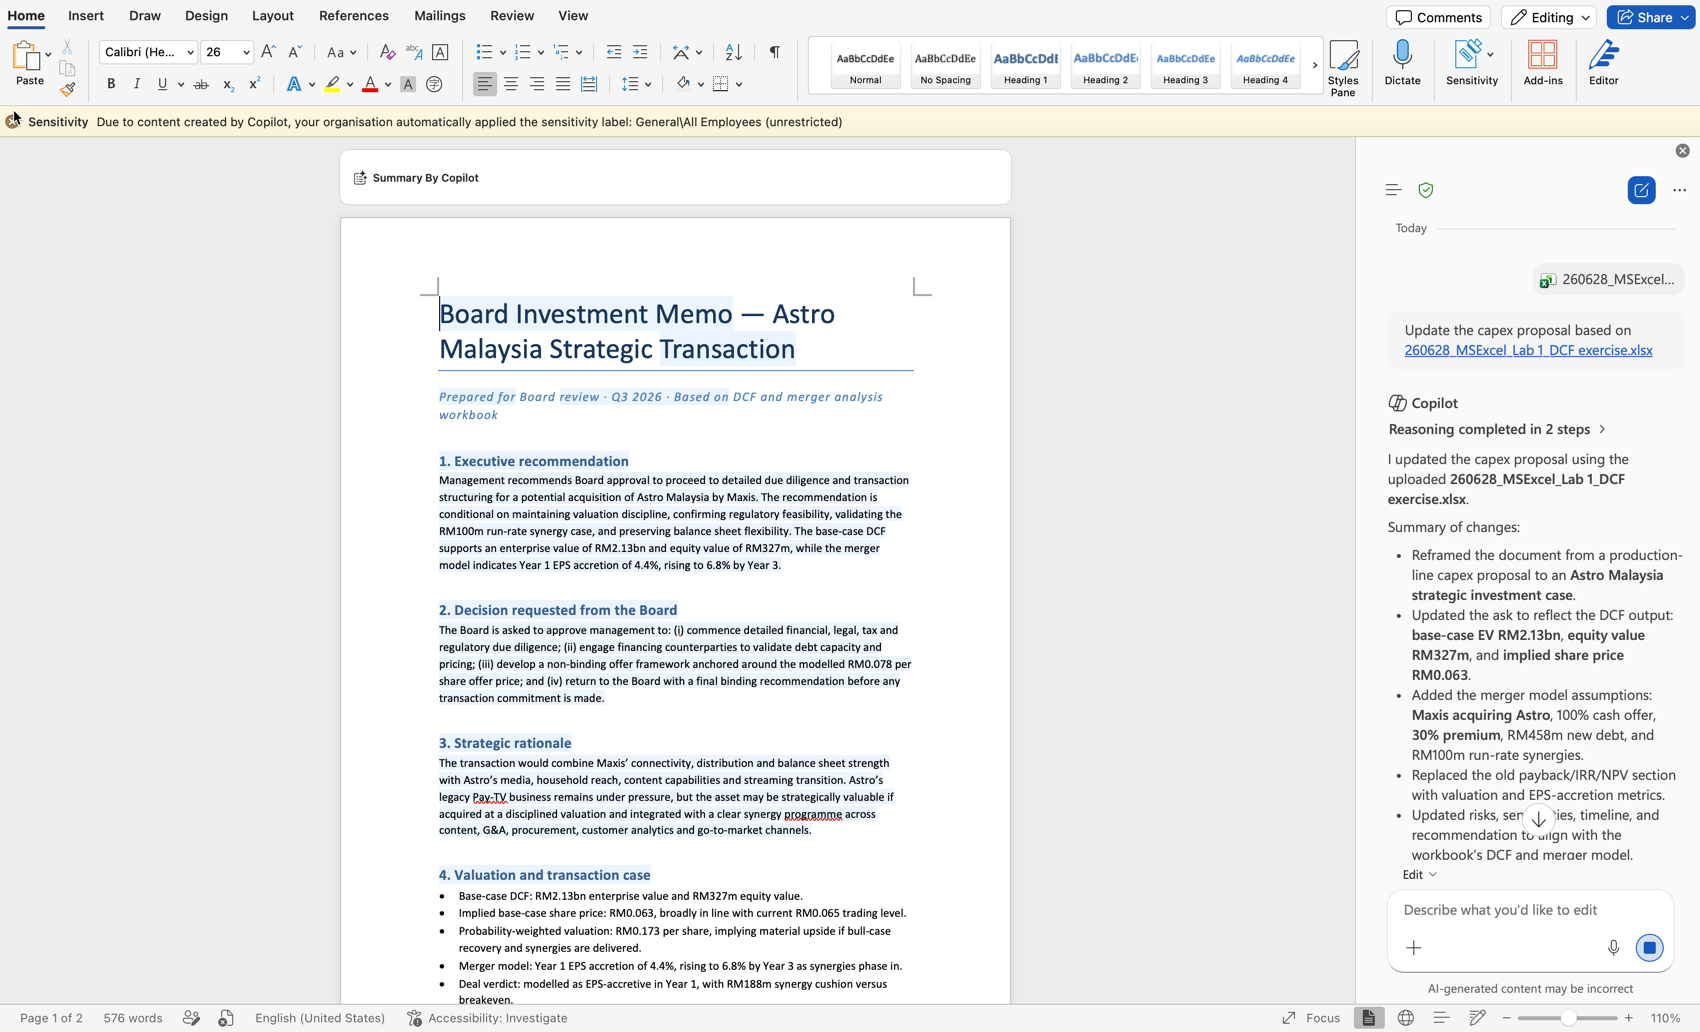Click the attached 260628_MSExcel file chip
Image resolution: width=1700 pixels, height=1032 pixels.
click(x=1608, y=279)
